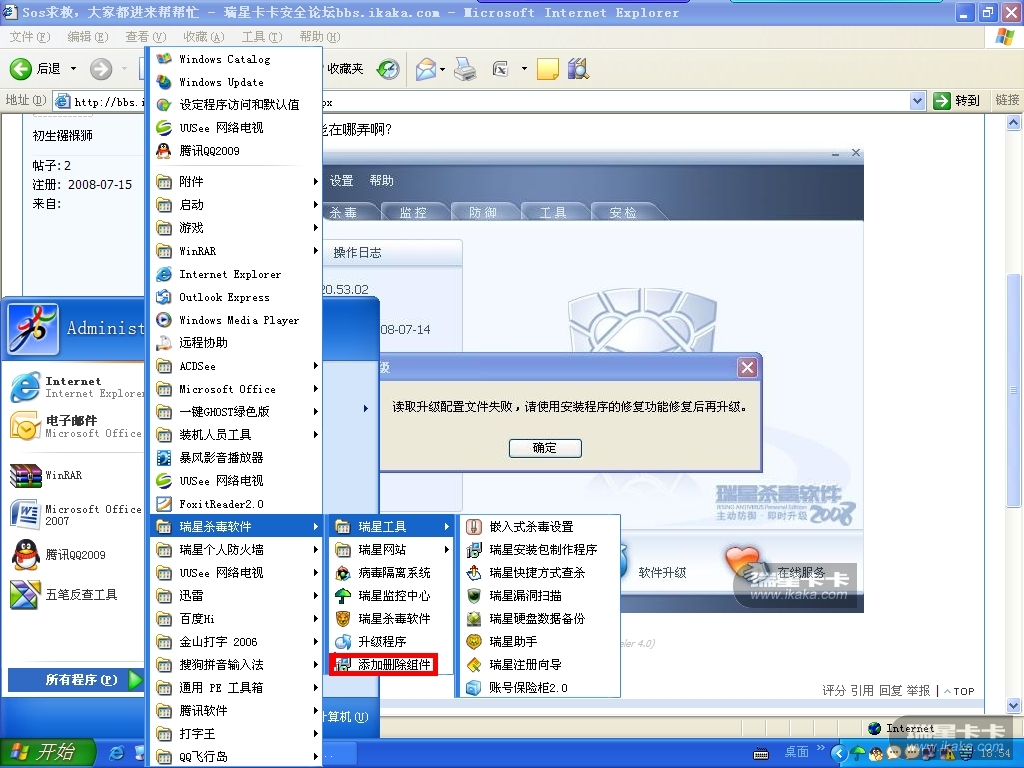The width and height of the screenshot is (1024, 768).
Task: Click the printer icon in IE toolbar
Action: point(465,69)
